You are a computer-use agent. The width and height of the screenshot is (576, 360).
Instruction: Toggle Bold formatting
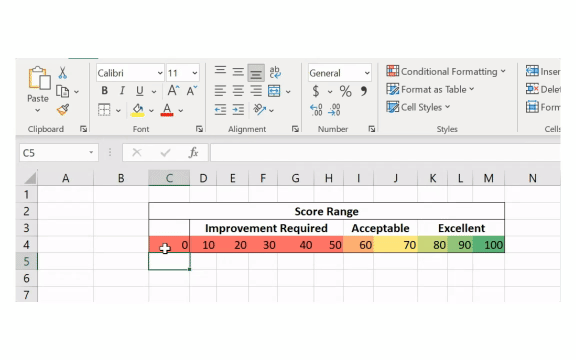[x=105, y=90]
